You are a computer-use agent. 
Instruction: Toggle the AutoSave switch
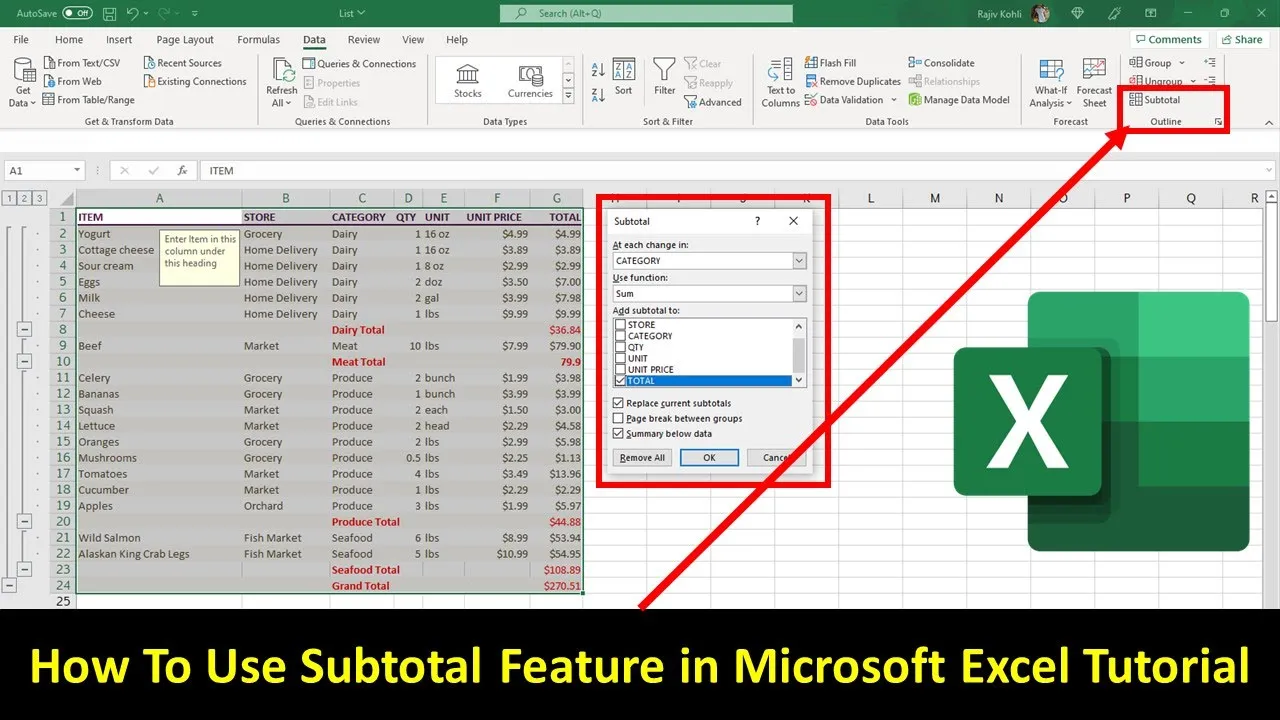tap(78, 13)
